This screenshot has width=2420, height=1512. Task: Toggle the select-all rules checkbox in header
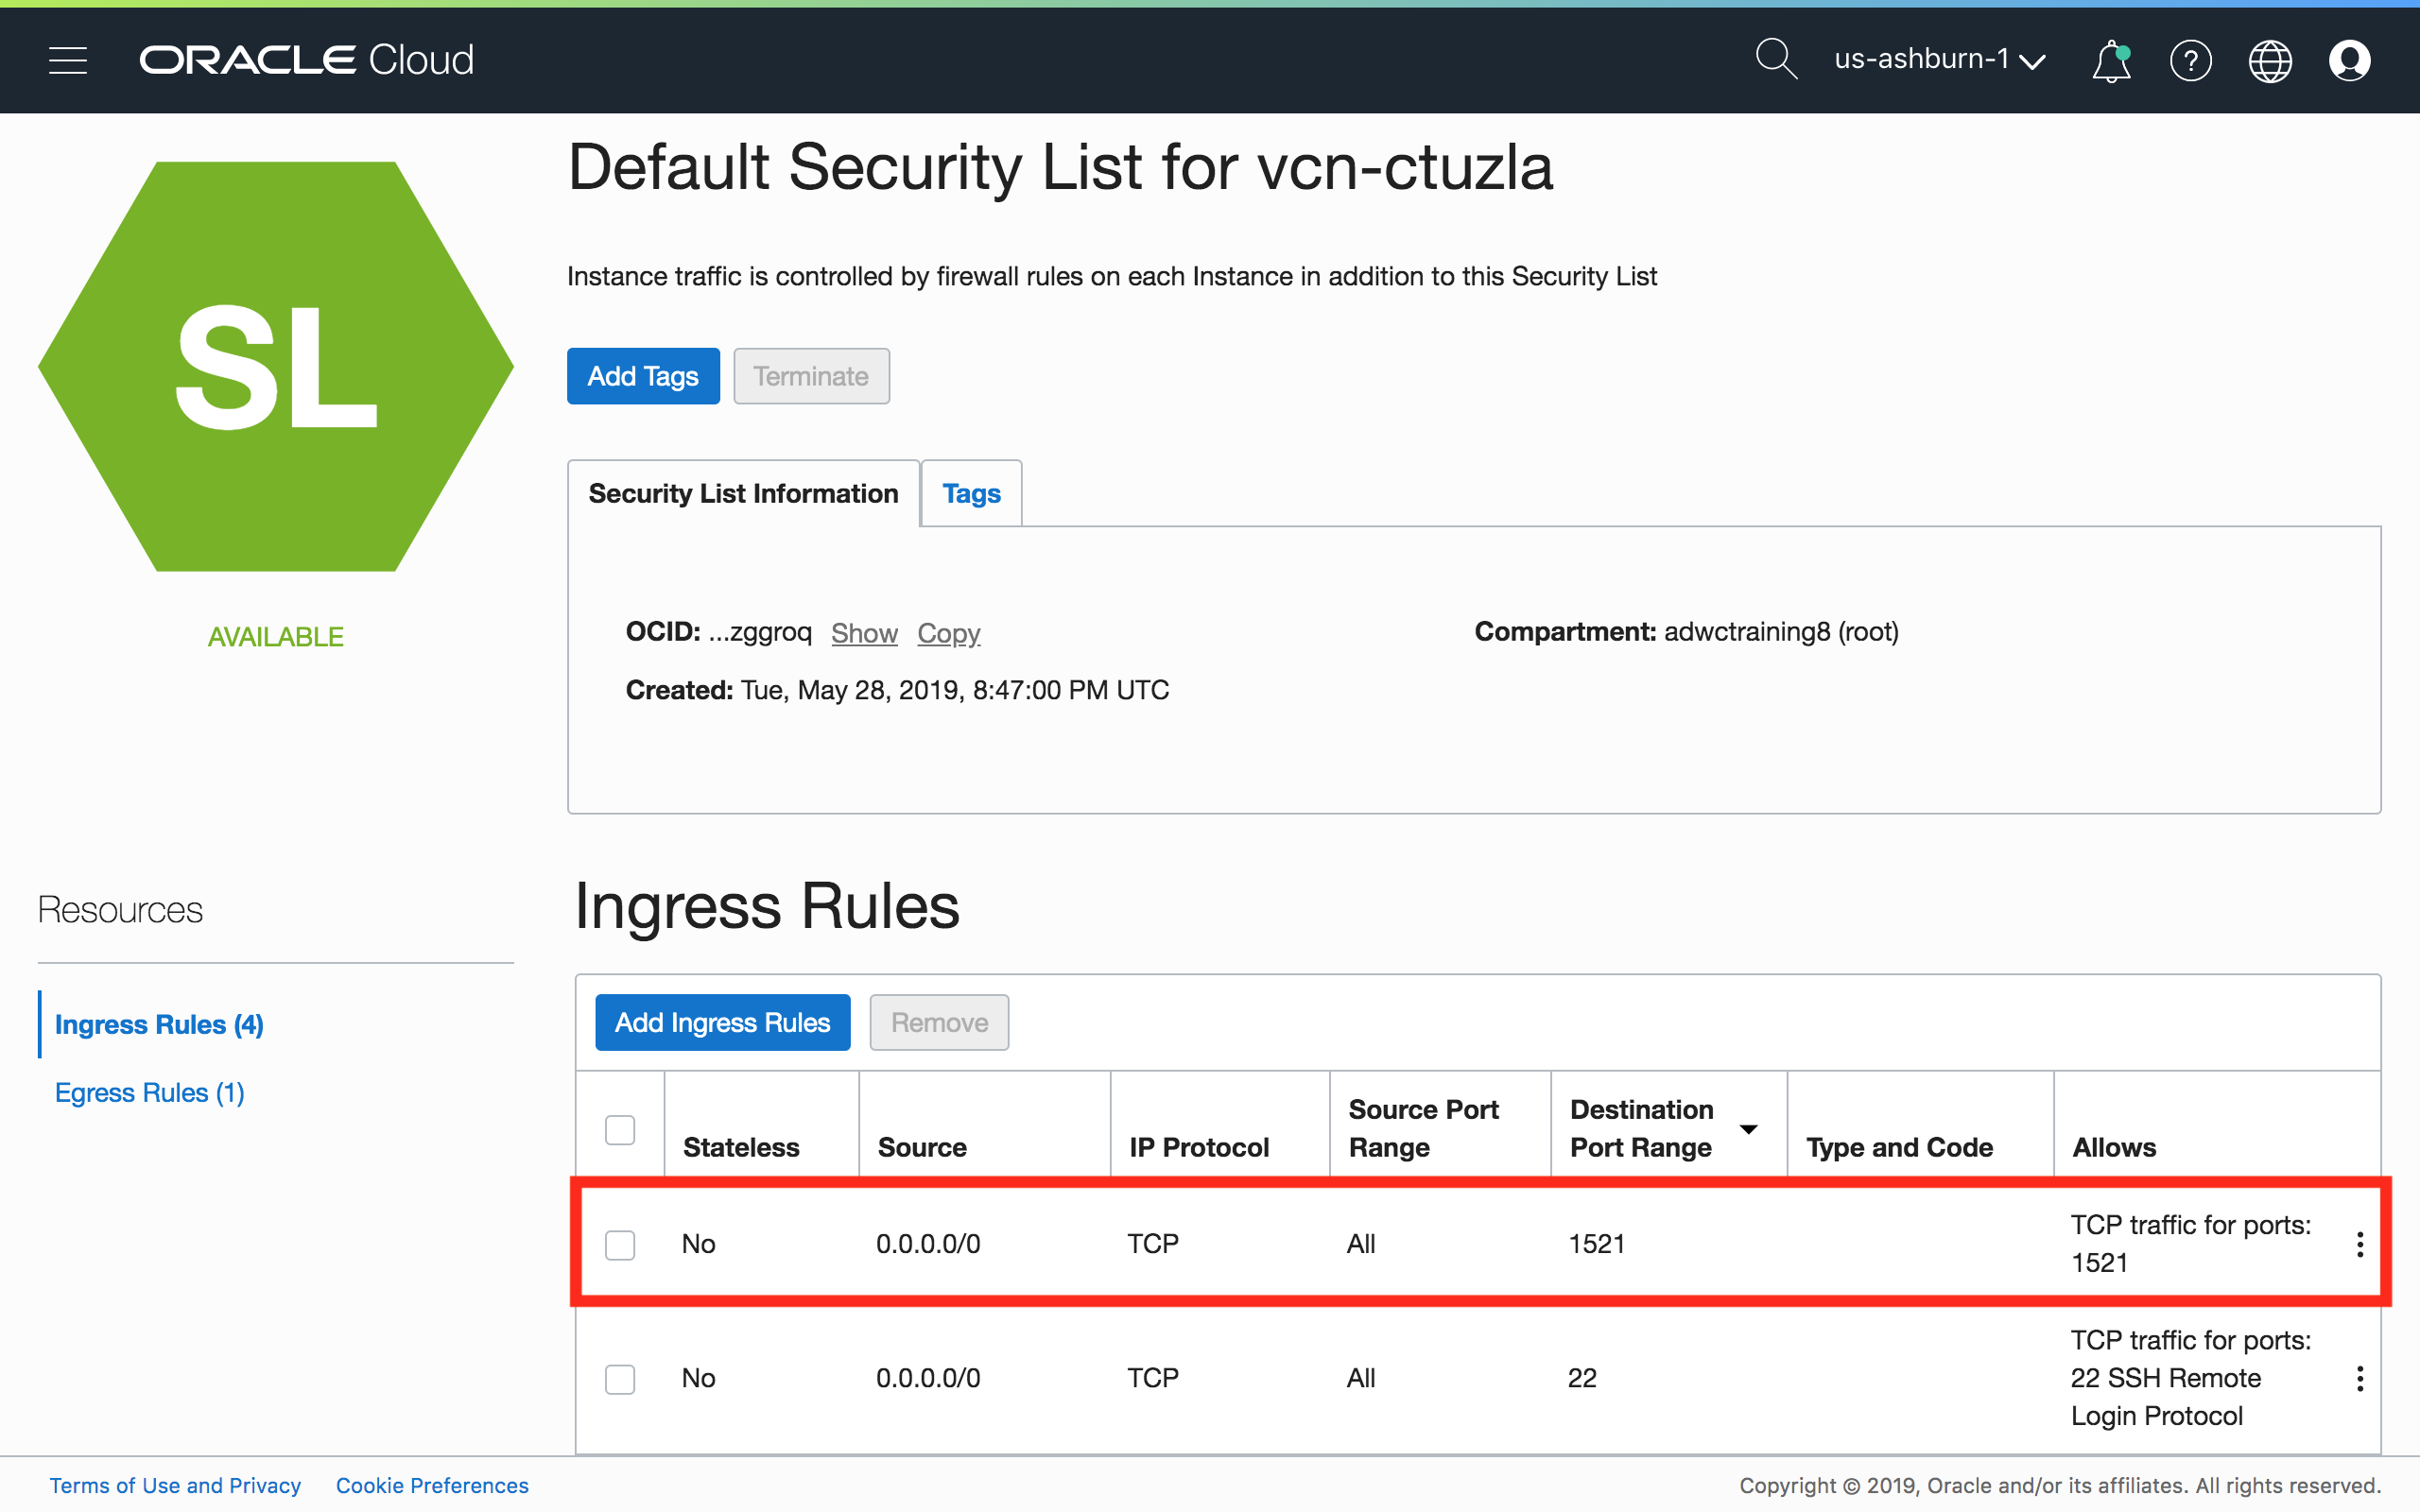pos(620,1129)
